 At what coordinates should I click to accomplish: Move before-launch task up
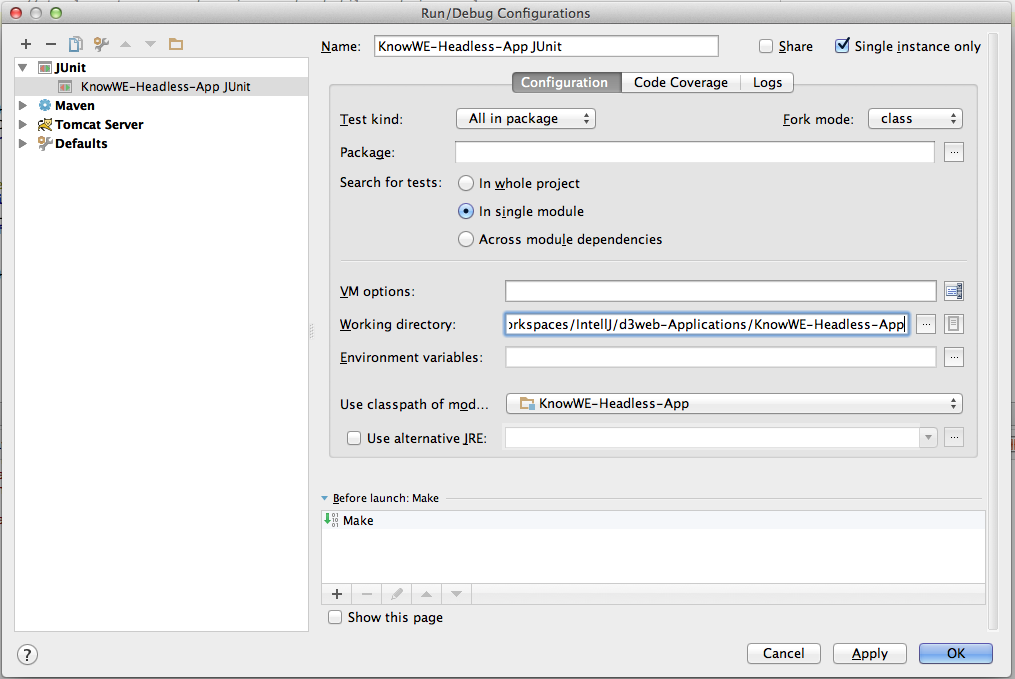point(426,594)
